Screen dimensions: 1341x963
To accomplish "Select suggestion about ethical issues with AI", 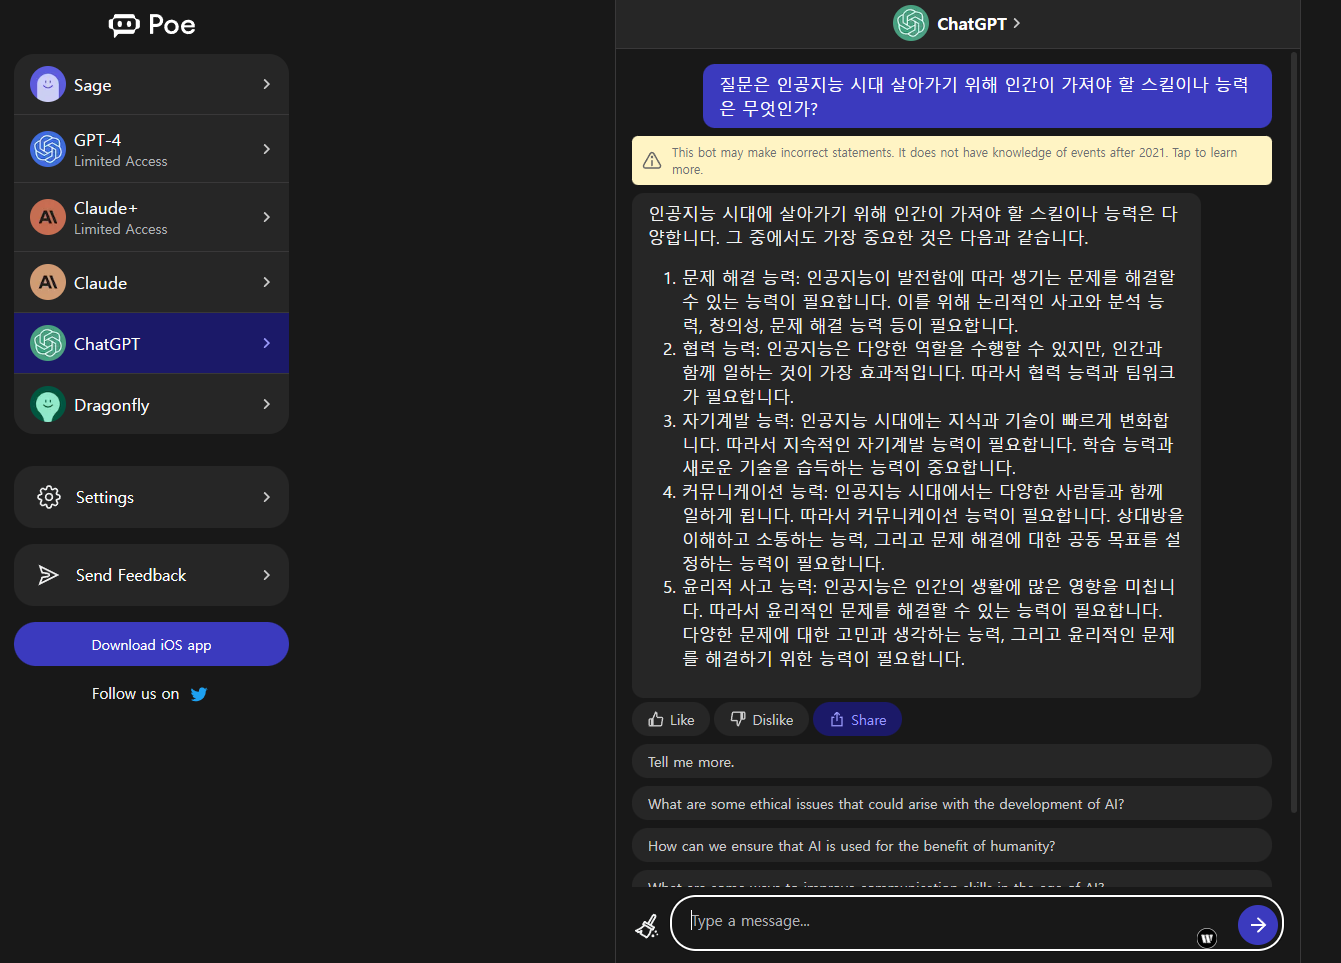I will tap(952, 804).
